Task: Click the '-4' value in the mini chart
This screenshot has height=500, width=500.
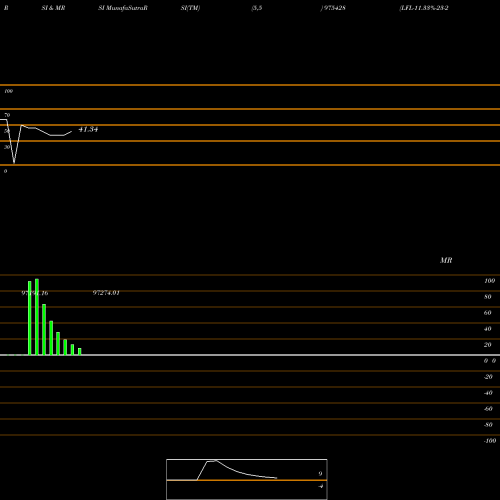Action: click(320, 486)
